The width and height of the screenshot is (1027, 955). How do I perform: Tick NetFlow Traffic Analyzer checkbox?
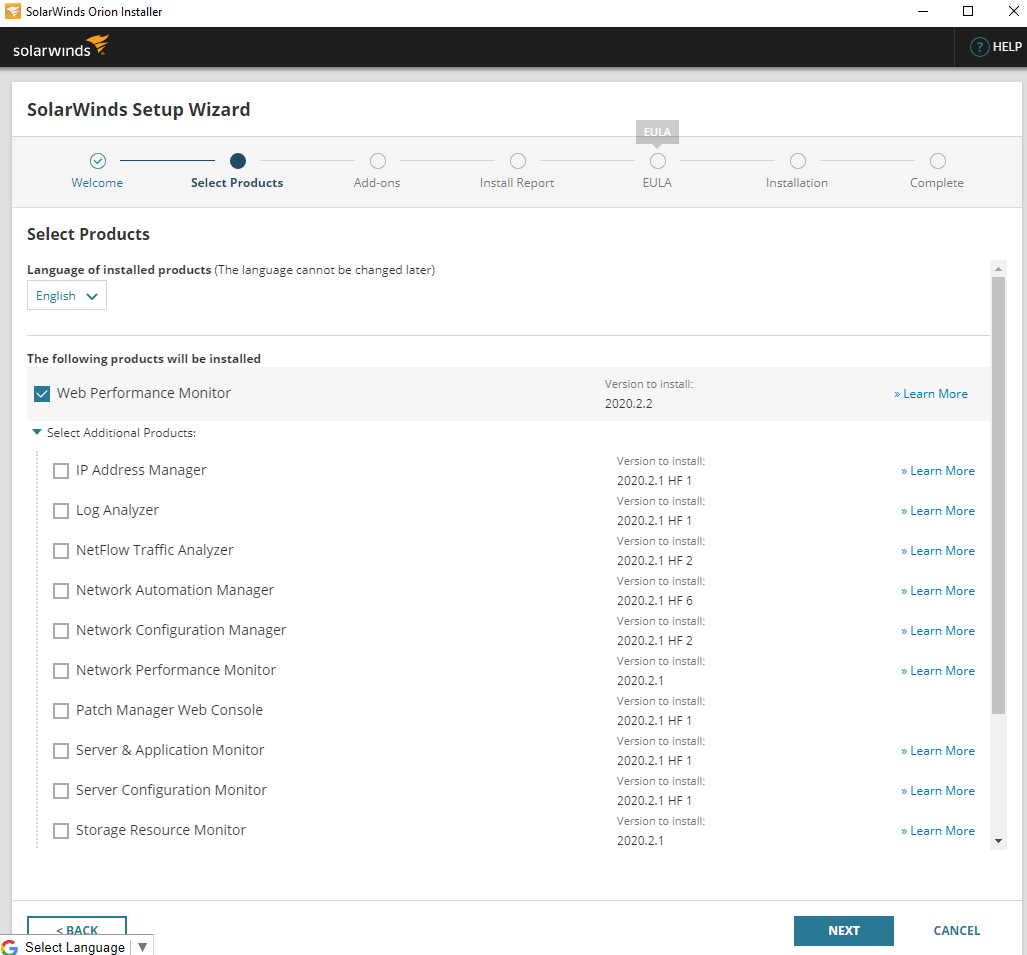click(61, 551)
